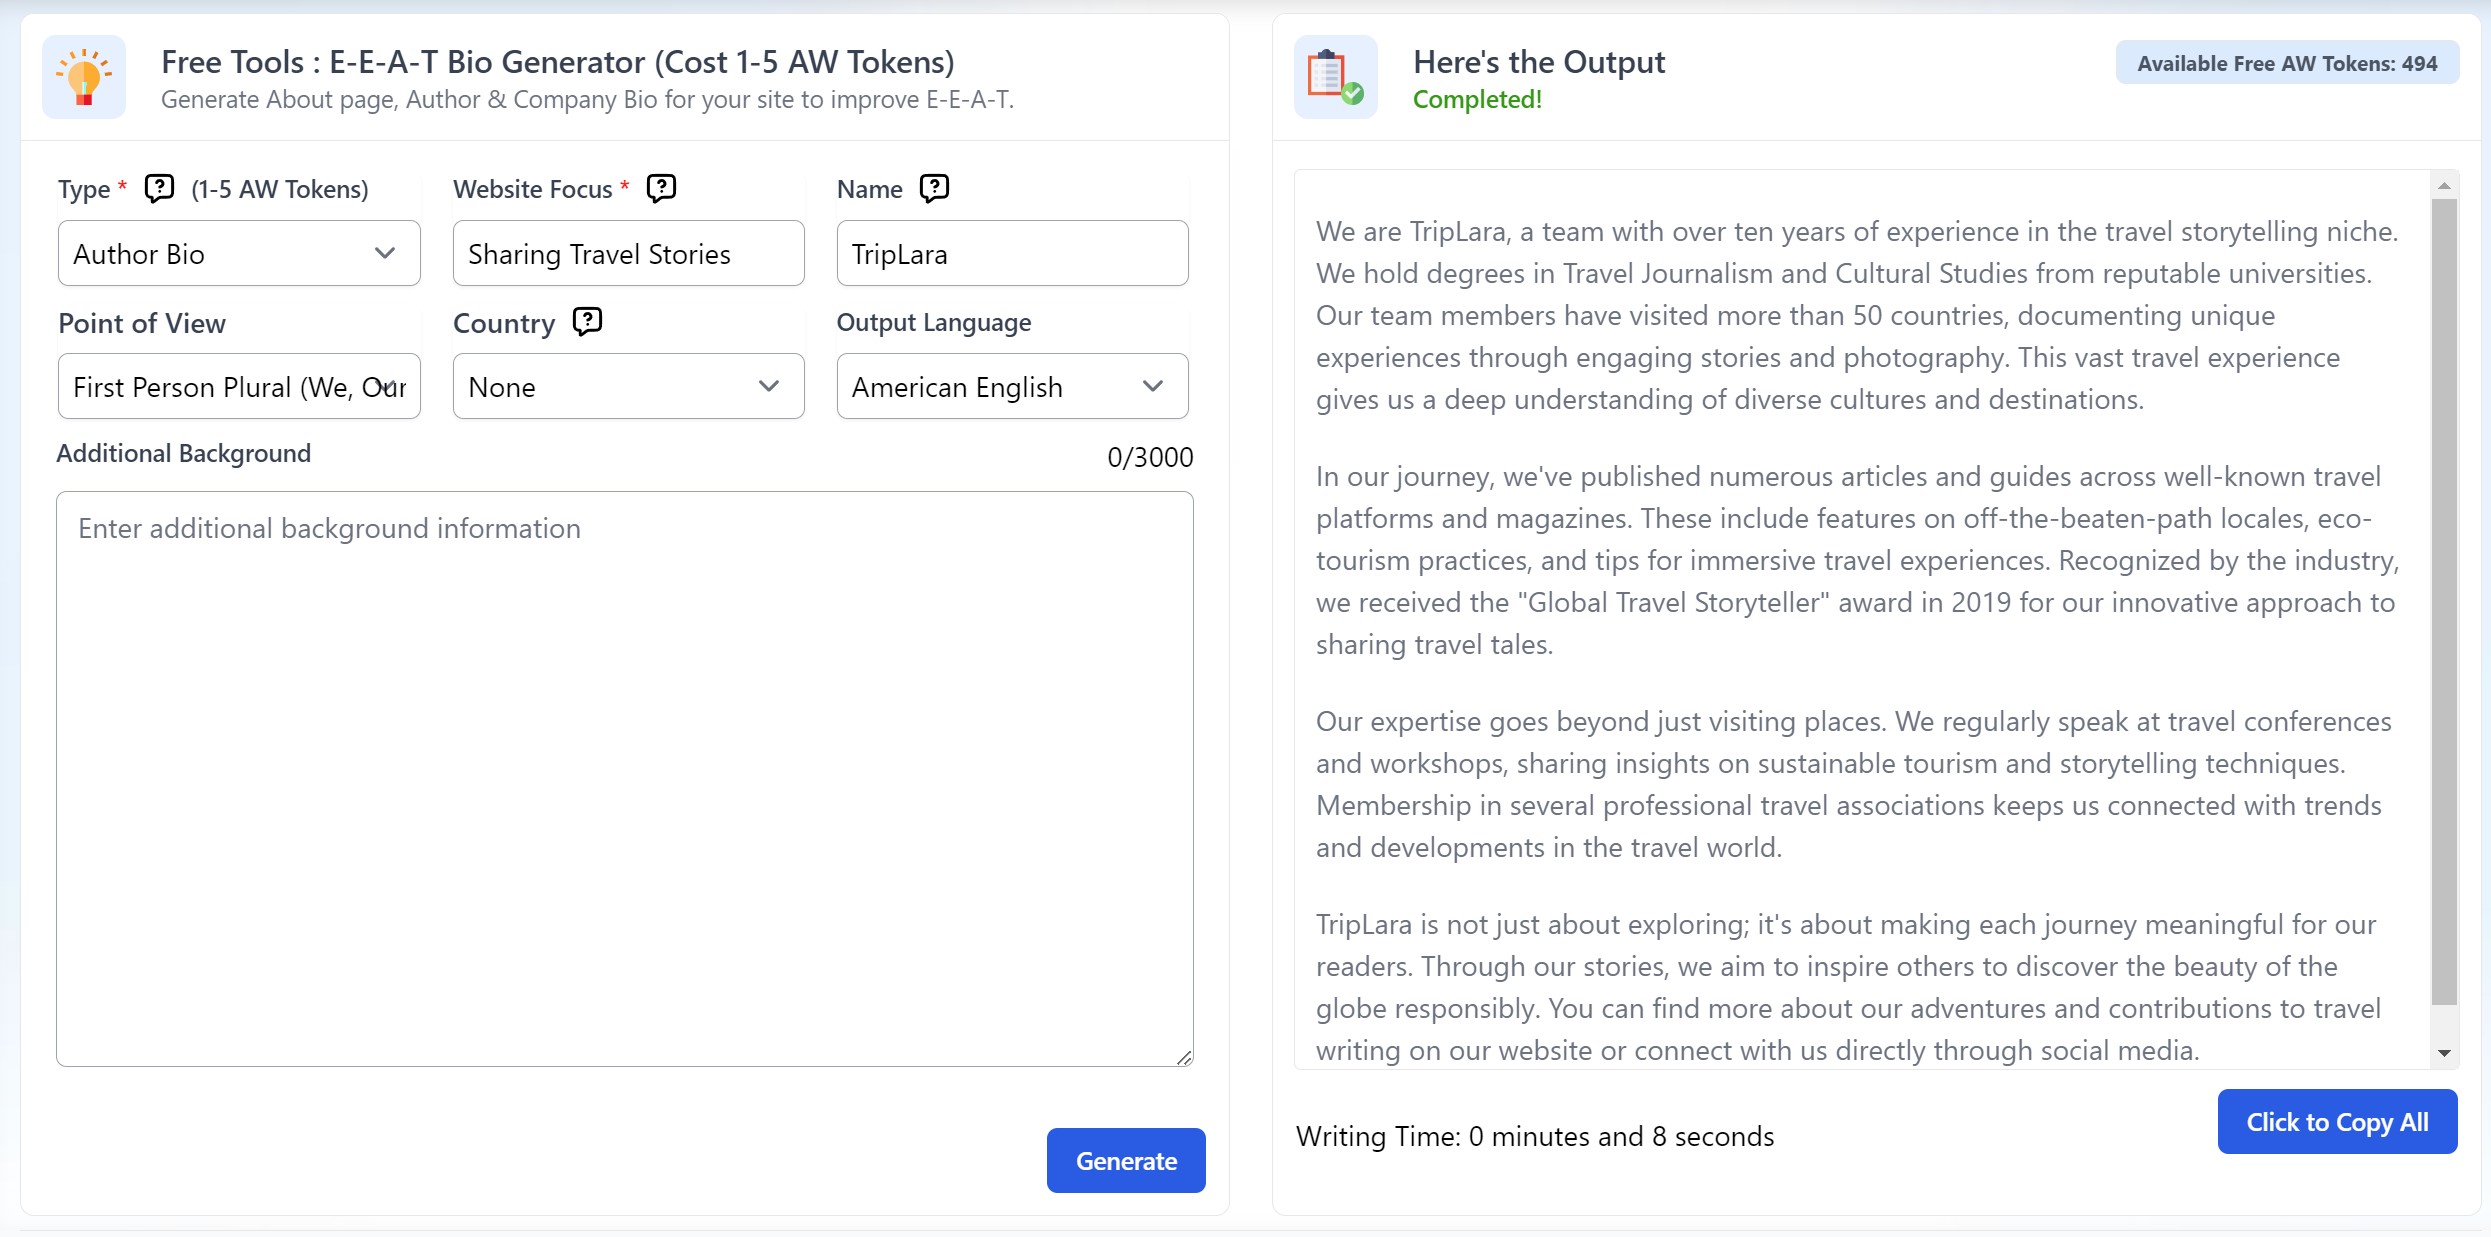This screenshot has width=2491, height=1237.
Task: Click the clipboard output icon
Action: click(x=1336, y=77)
